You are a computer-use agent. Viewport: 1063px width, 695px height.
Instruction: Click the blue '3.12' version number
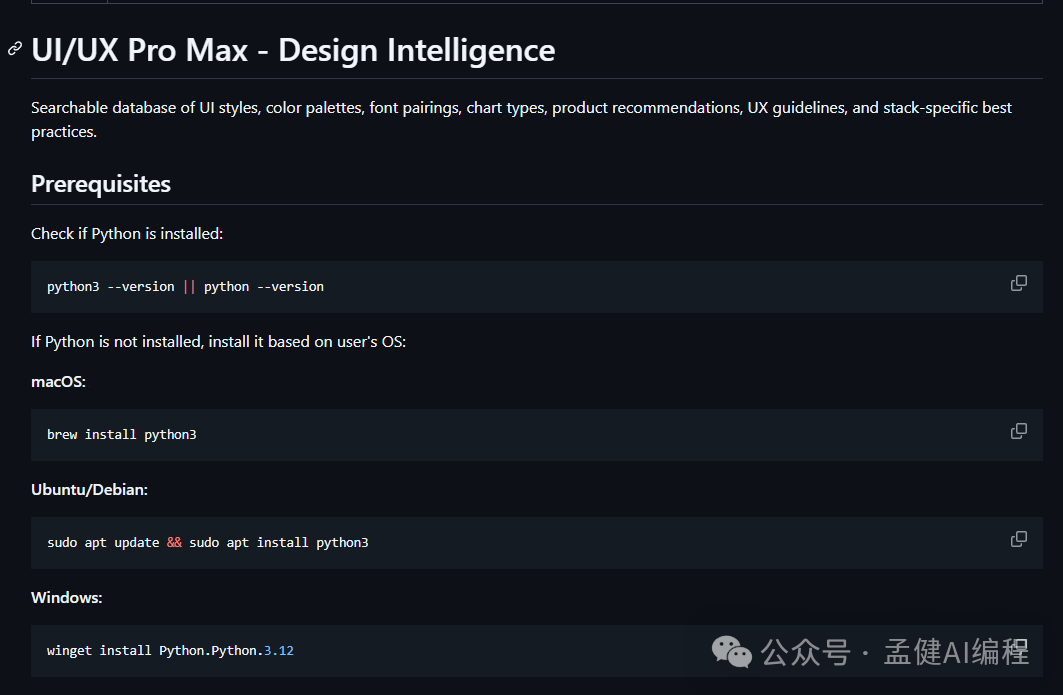[278, 651]
